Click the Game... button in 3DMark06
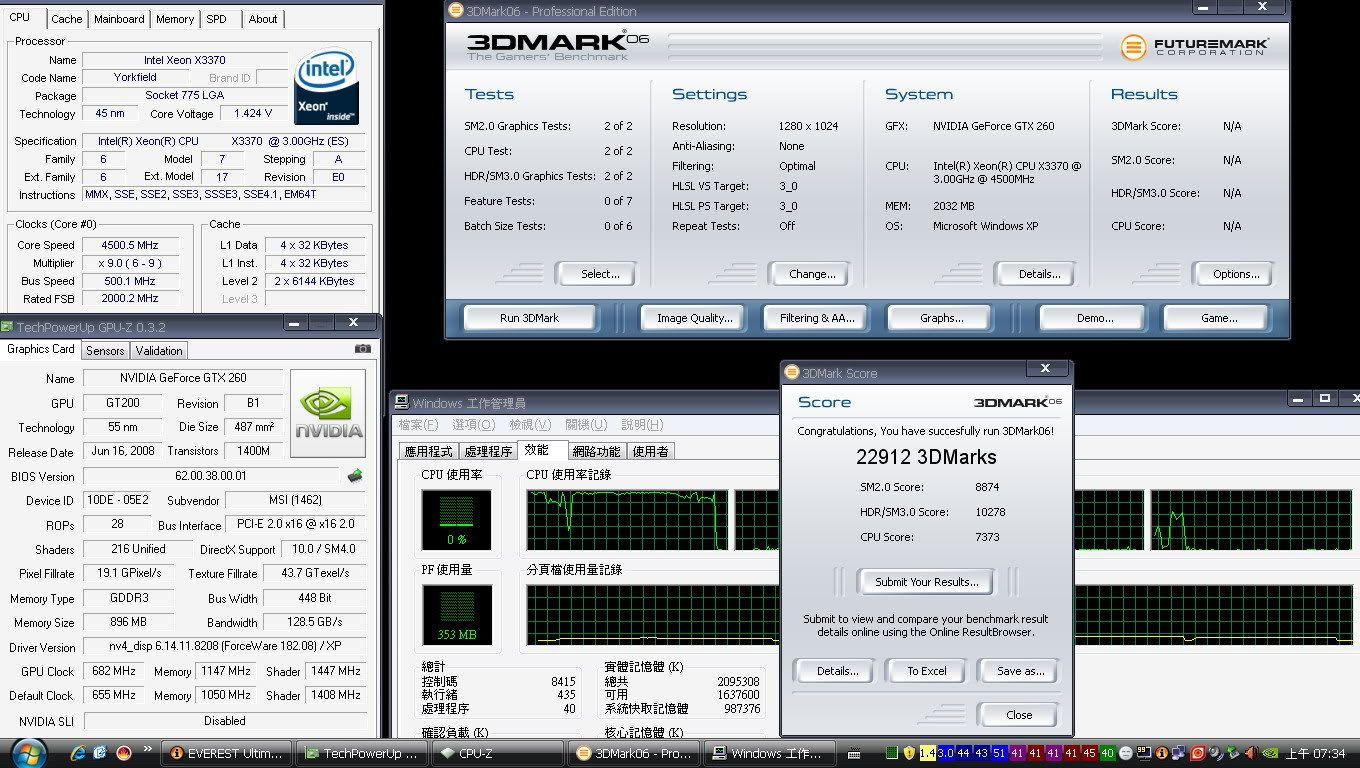Viewport: 1360px width, 768px height. [x=1218, y=318]
